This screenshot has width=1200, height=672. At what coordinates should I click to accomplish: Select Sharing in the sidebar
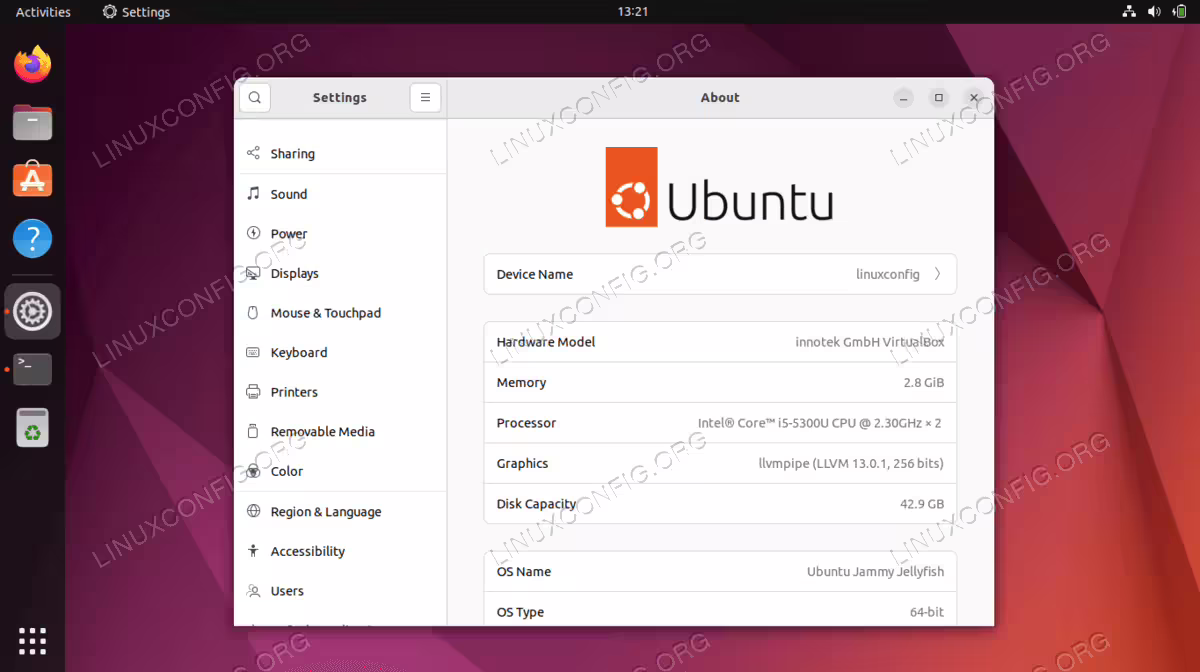point(340,154)
